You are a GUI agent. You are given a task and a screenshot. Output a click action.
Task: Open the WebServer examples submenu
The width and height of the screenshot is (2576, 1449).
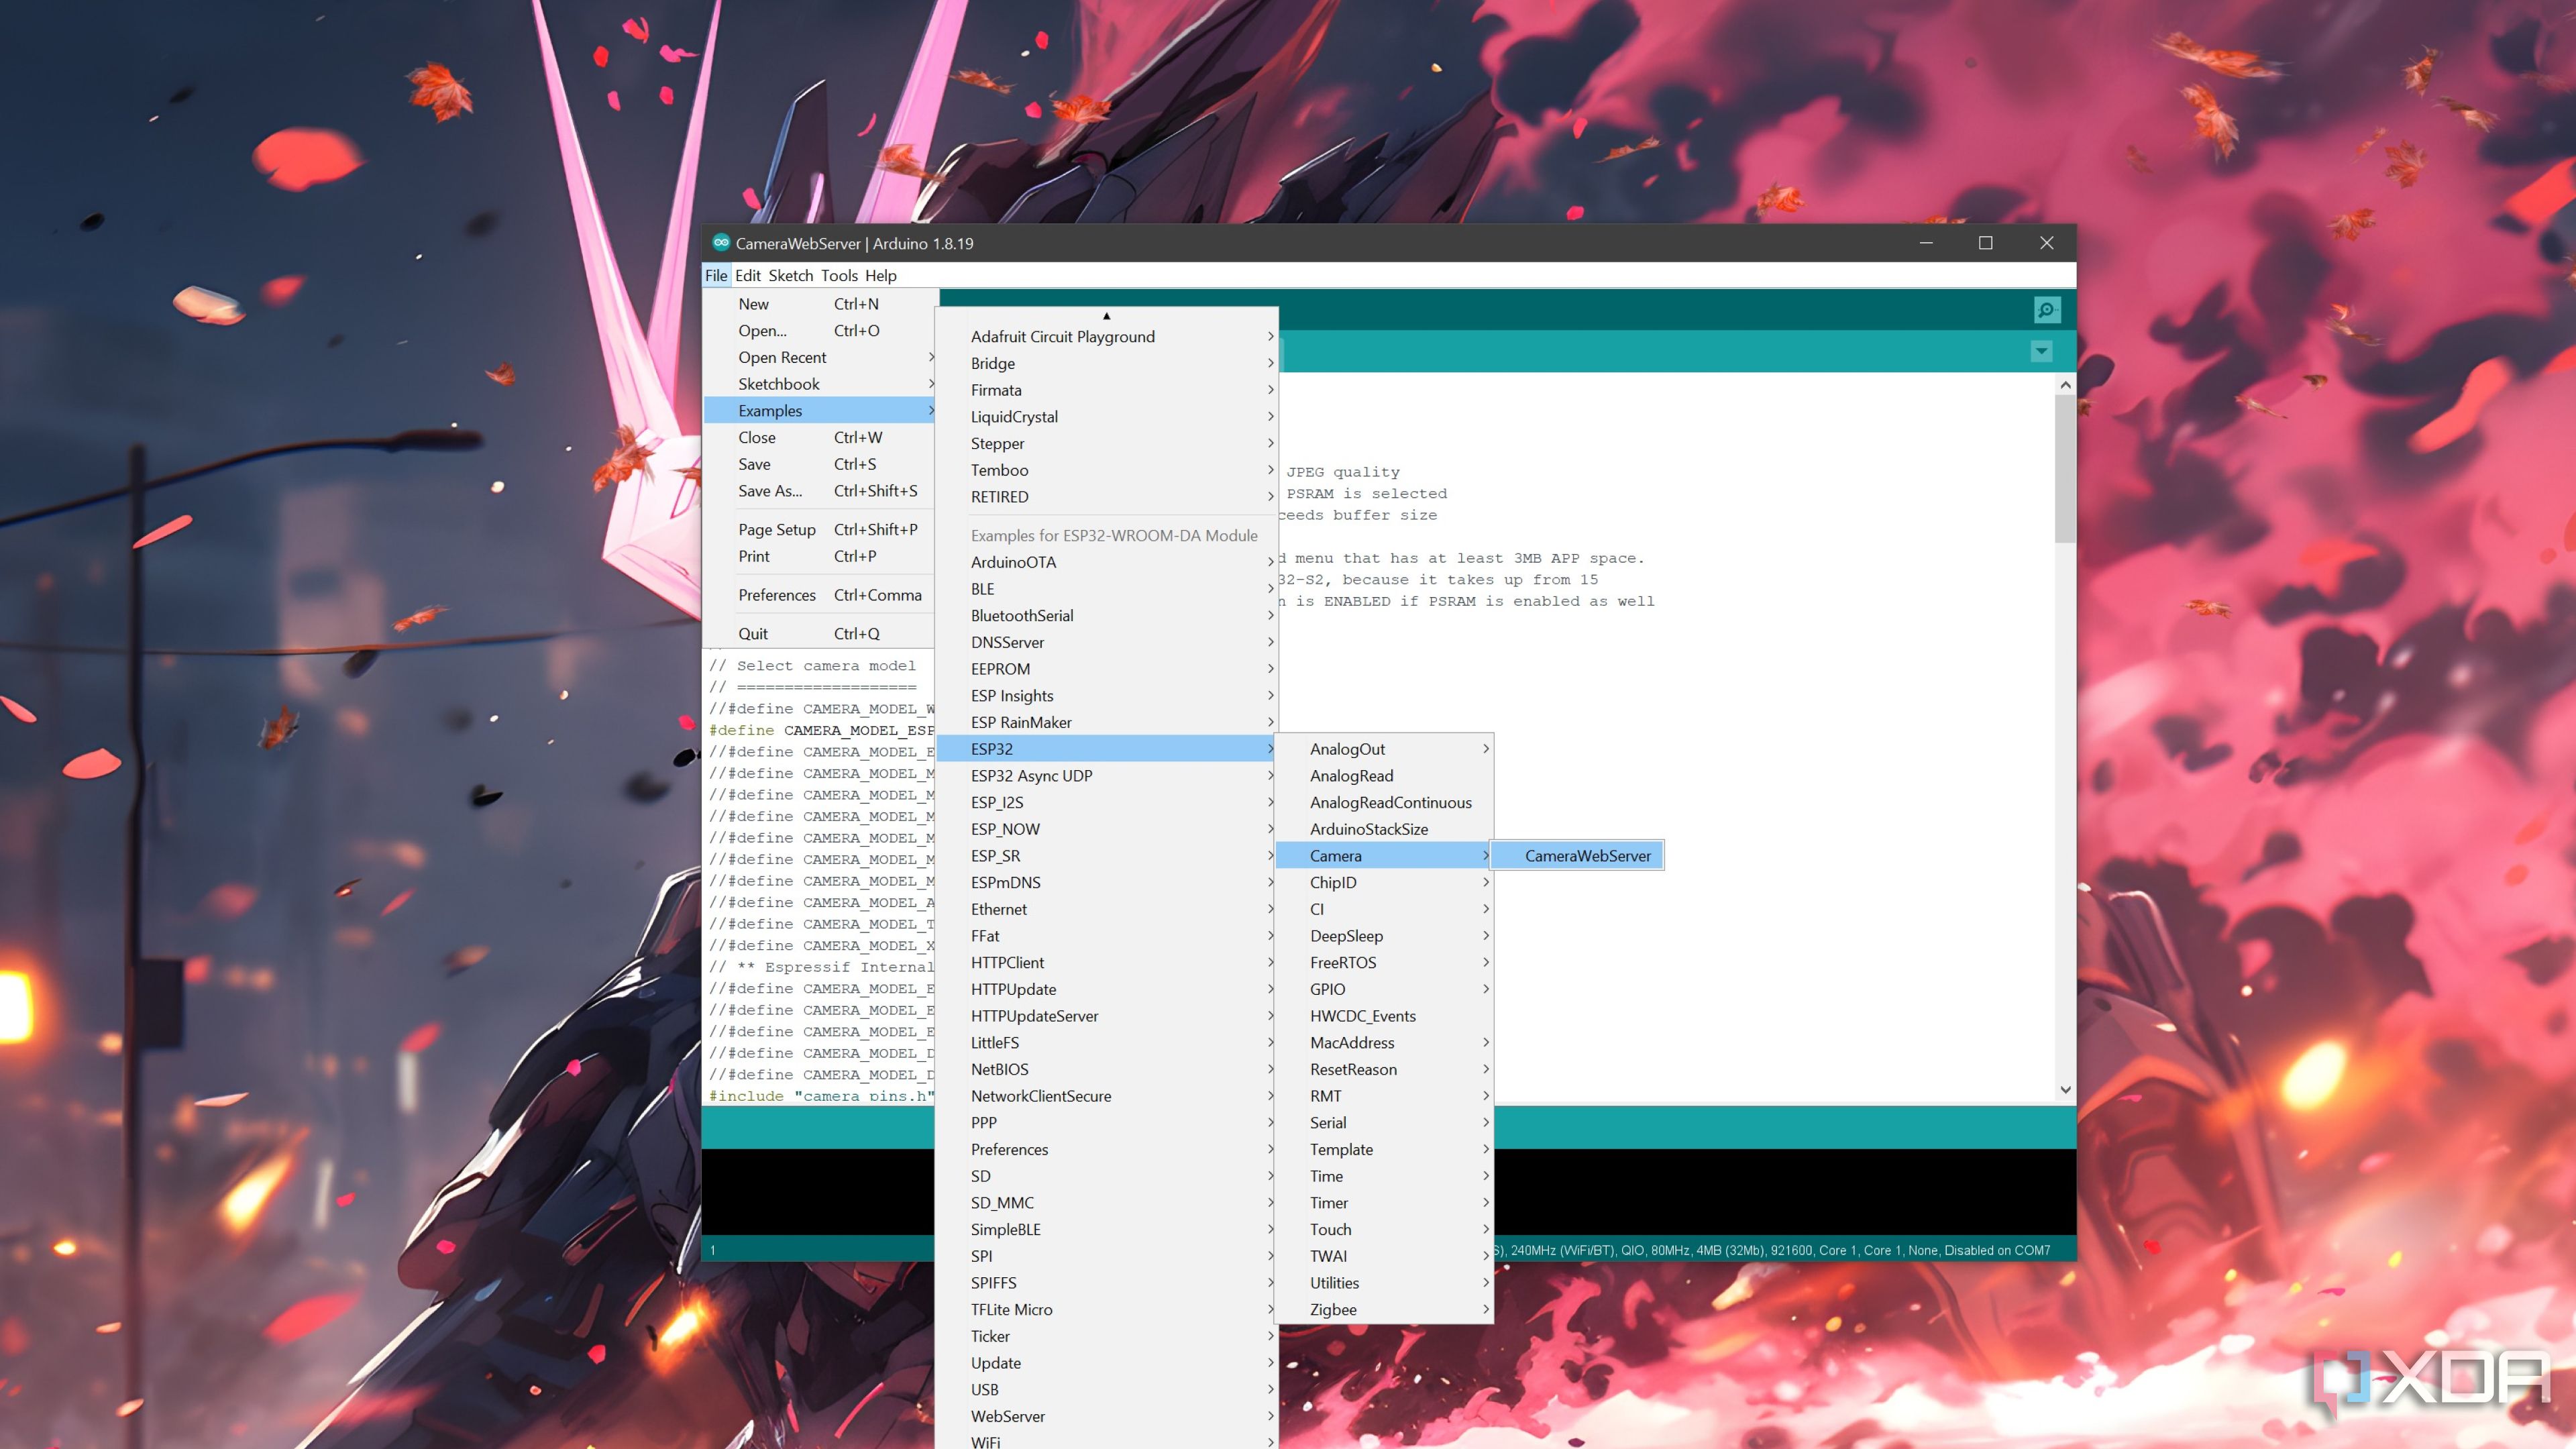pos(1107,1416)
